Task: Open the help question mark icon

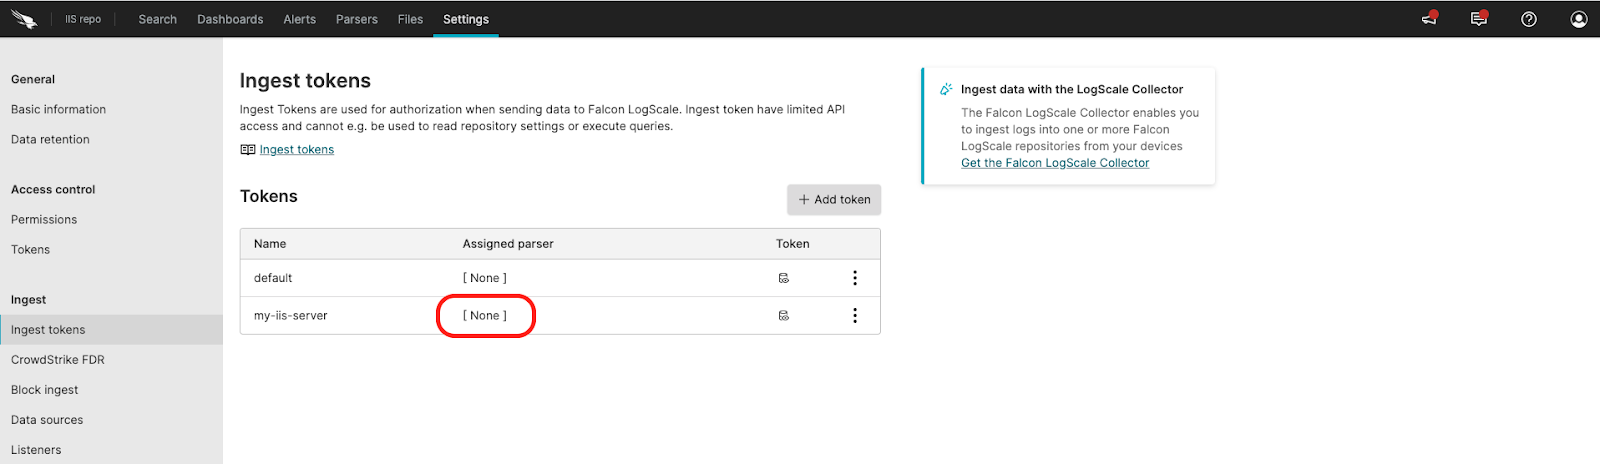Action: [x=1529, y=19]
